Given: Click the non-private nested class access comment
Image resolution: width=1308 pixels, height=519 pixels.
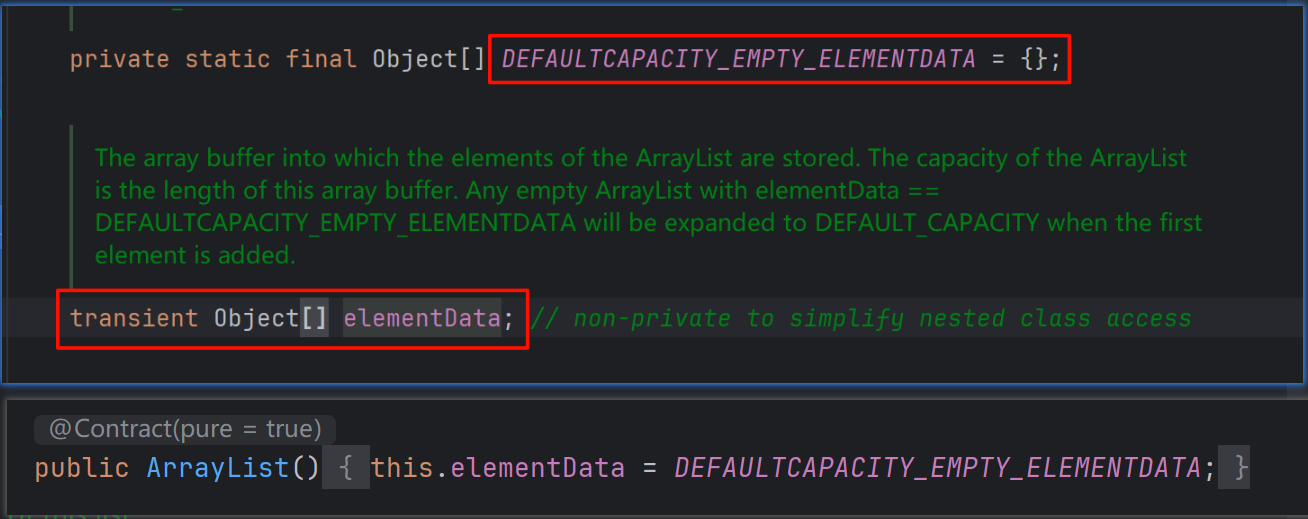Looking at the screenshot, I should (x=861, y=319).
